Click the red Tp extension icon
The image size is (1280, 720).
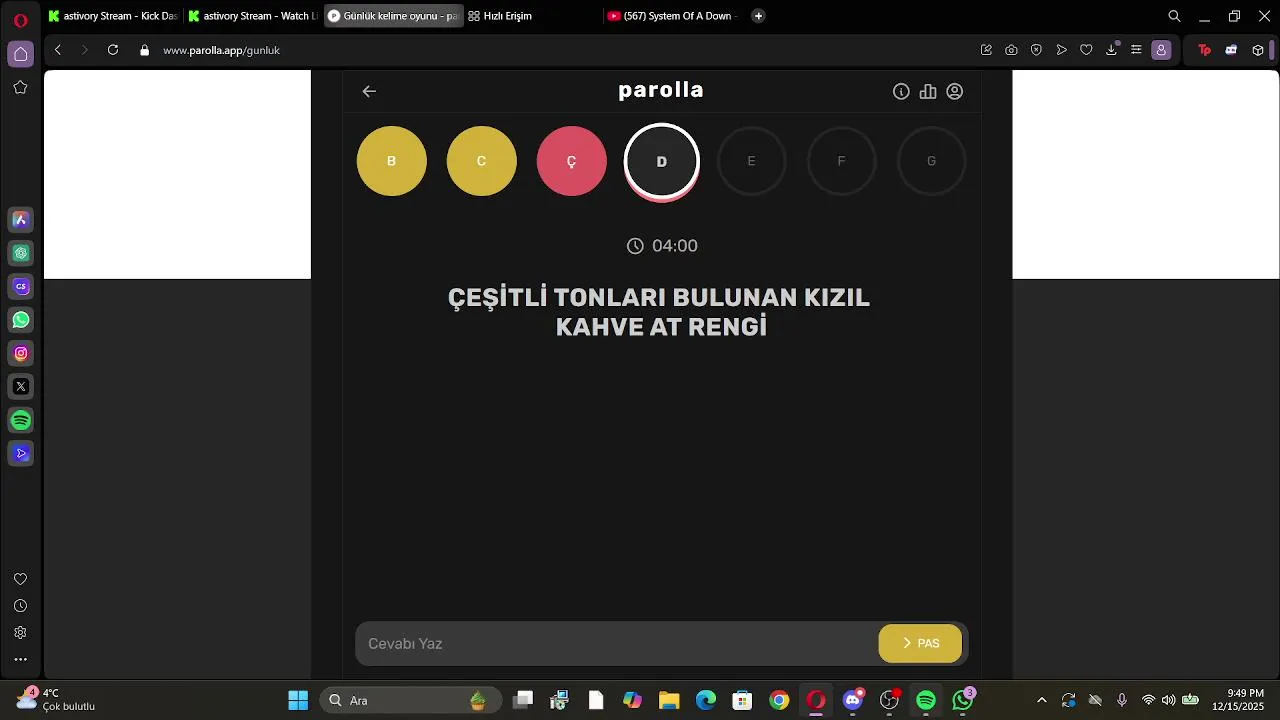tap(1204, 50)
